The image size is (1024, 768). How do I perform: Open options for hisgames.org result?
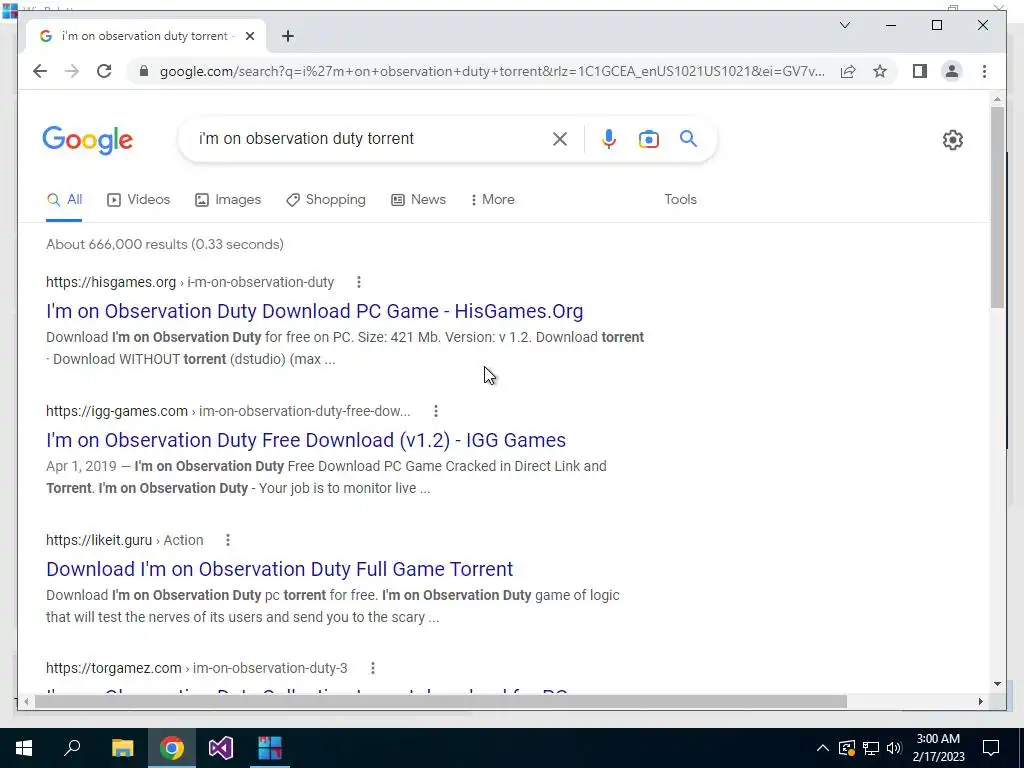[x=359, y=282]
